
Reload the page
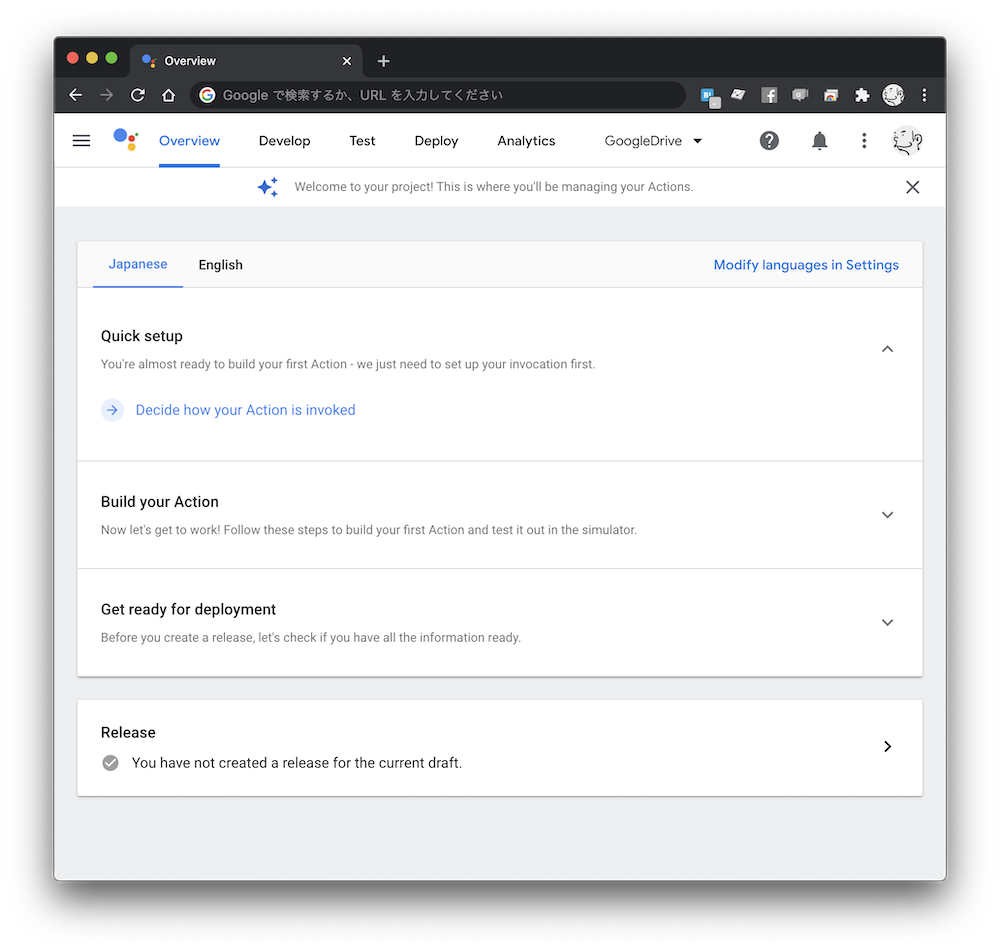138,95
